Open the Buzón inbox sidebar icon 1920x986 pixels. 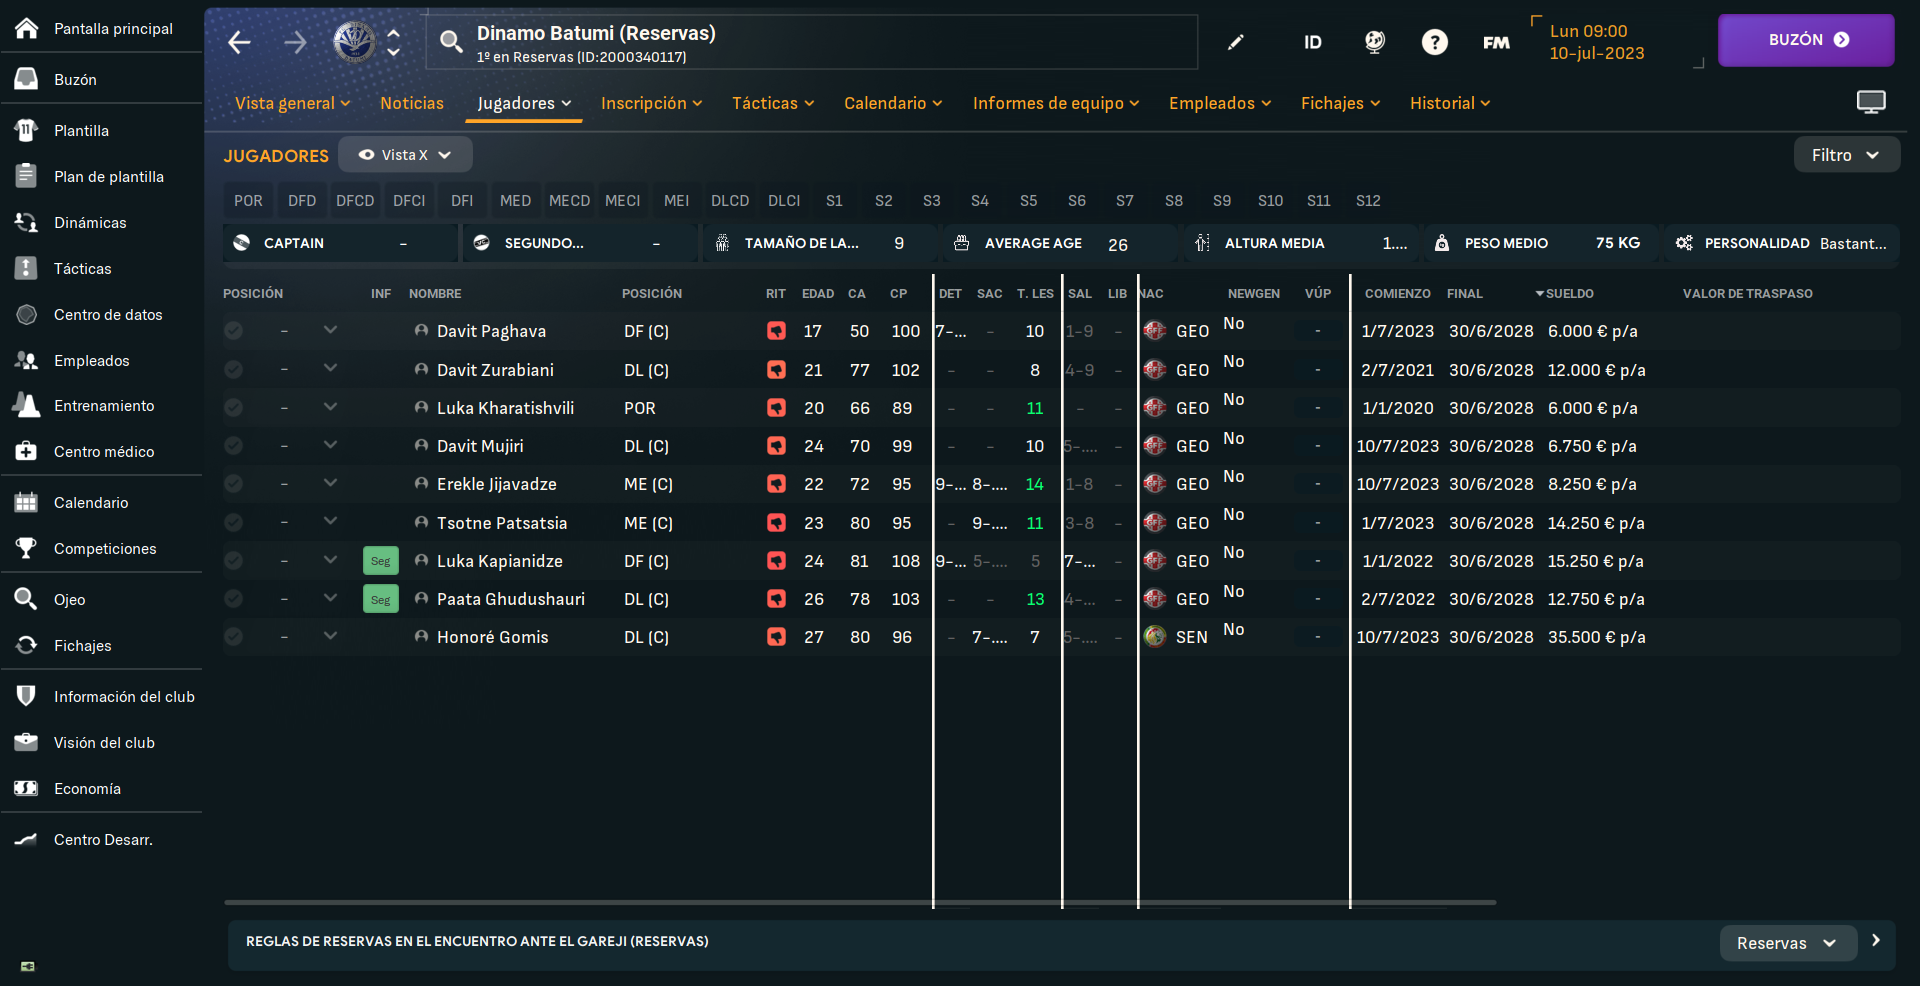pos(27,79)
